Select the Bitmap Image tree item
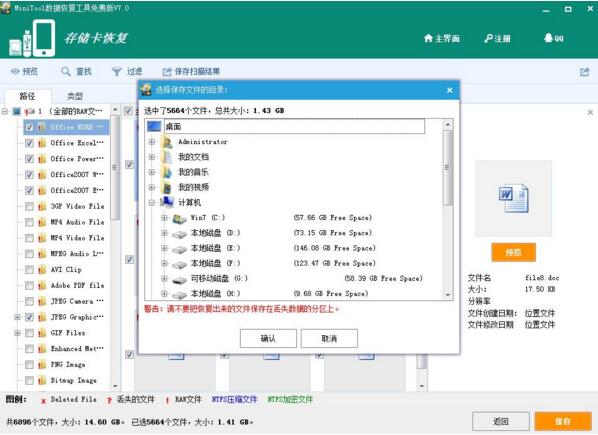 click(x=73, y=380)
